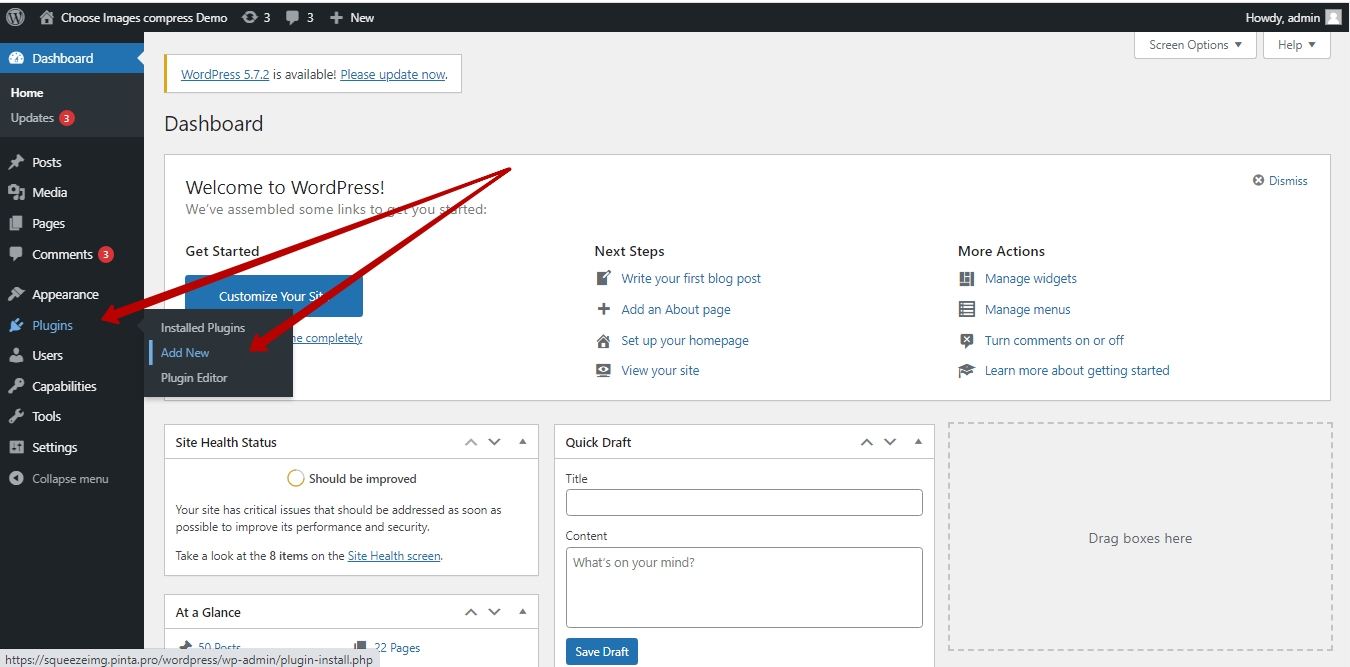Image resolution: width=1350 pixels, height=667 pixels.
Task: Choose Add New in Plugins submenu
Action: pyautogui.click(x=185, y=353)
